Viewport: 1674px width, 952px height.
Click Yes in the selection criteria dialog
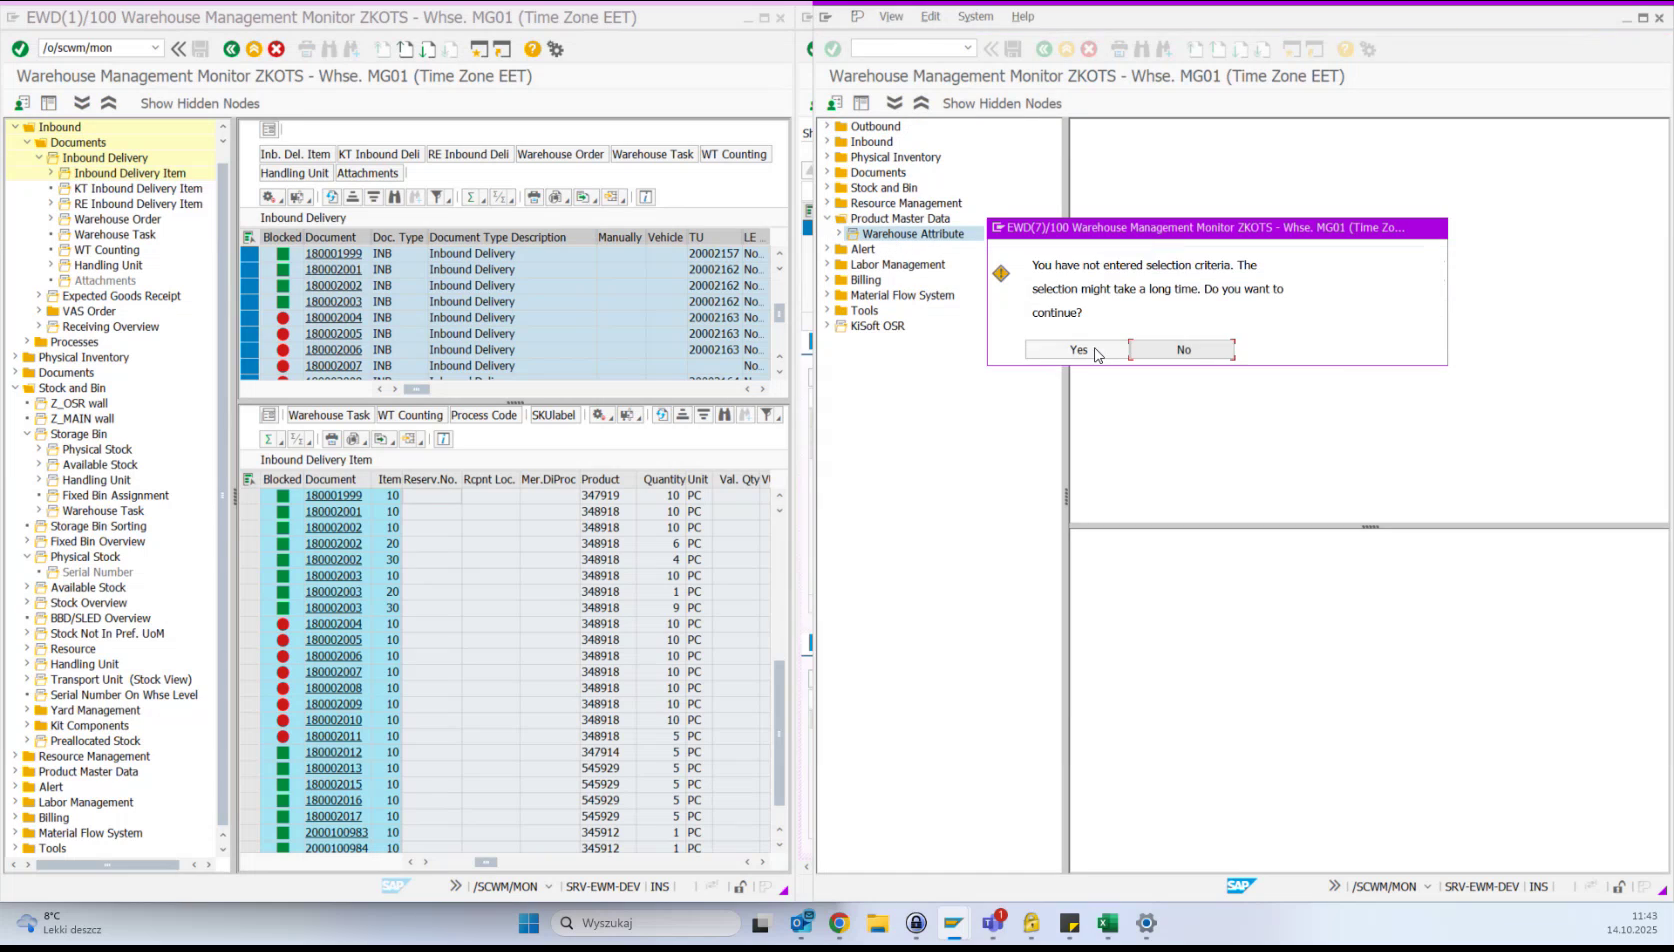[x=1077, y=349]
